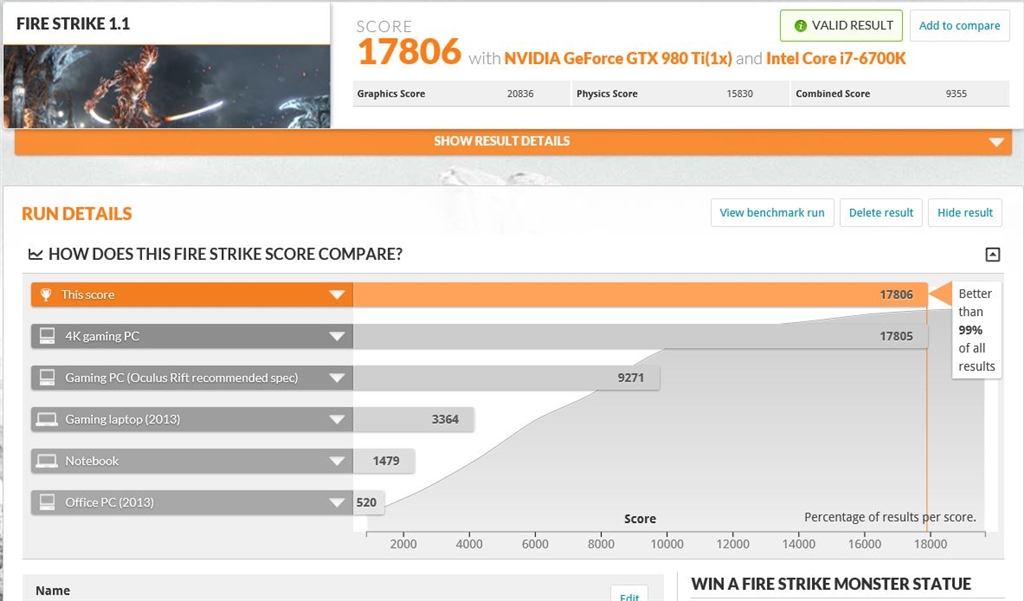Expand the Notebook dropdown arrow
This screenshot has width=1024, height=601.
[337, 461]
